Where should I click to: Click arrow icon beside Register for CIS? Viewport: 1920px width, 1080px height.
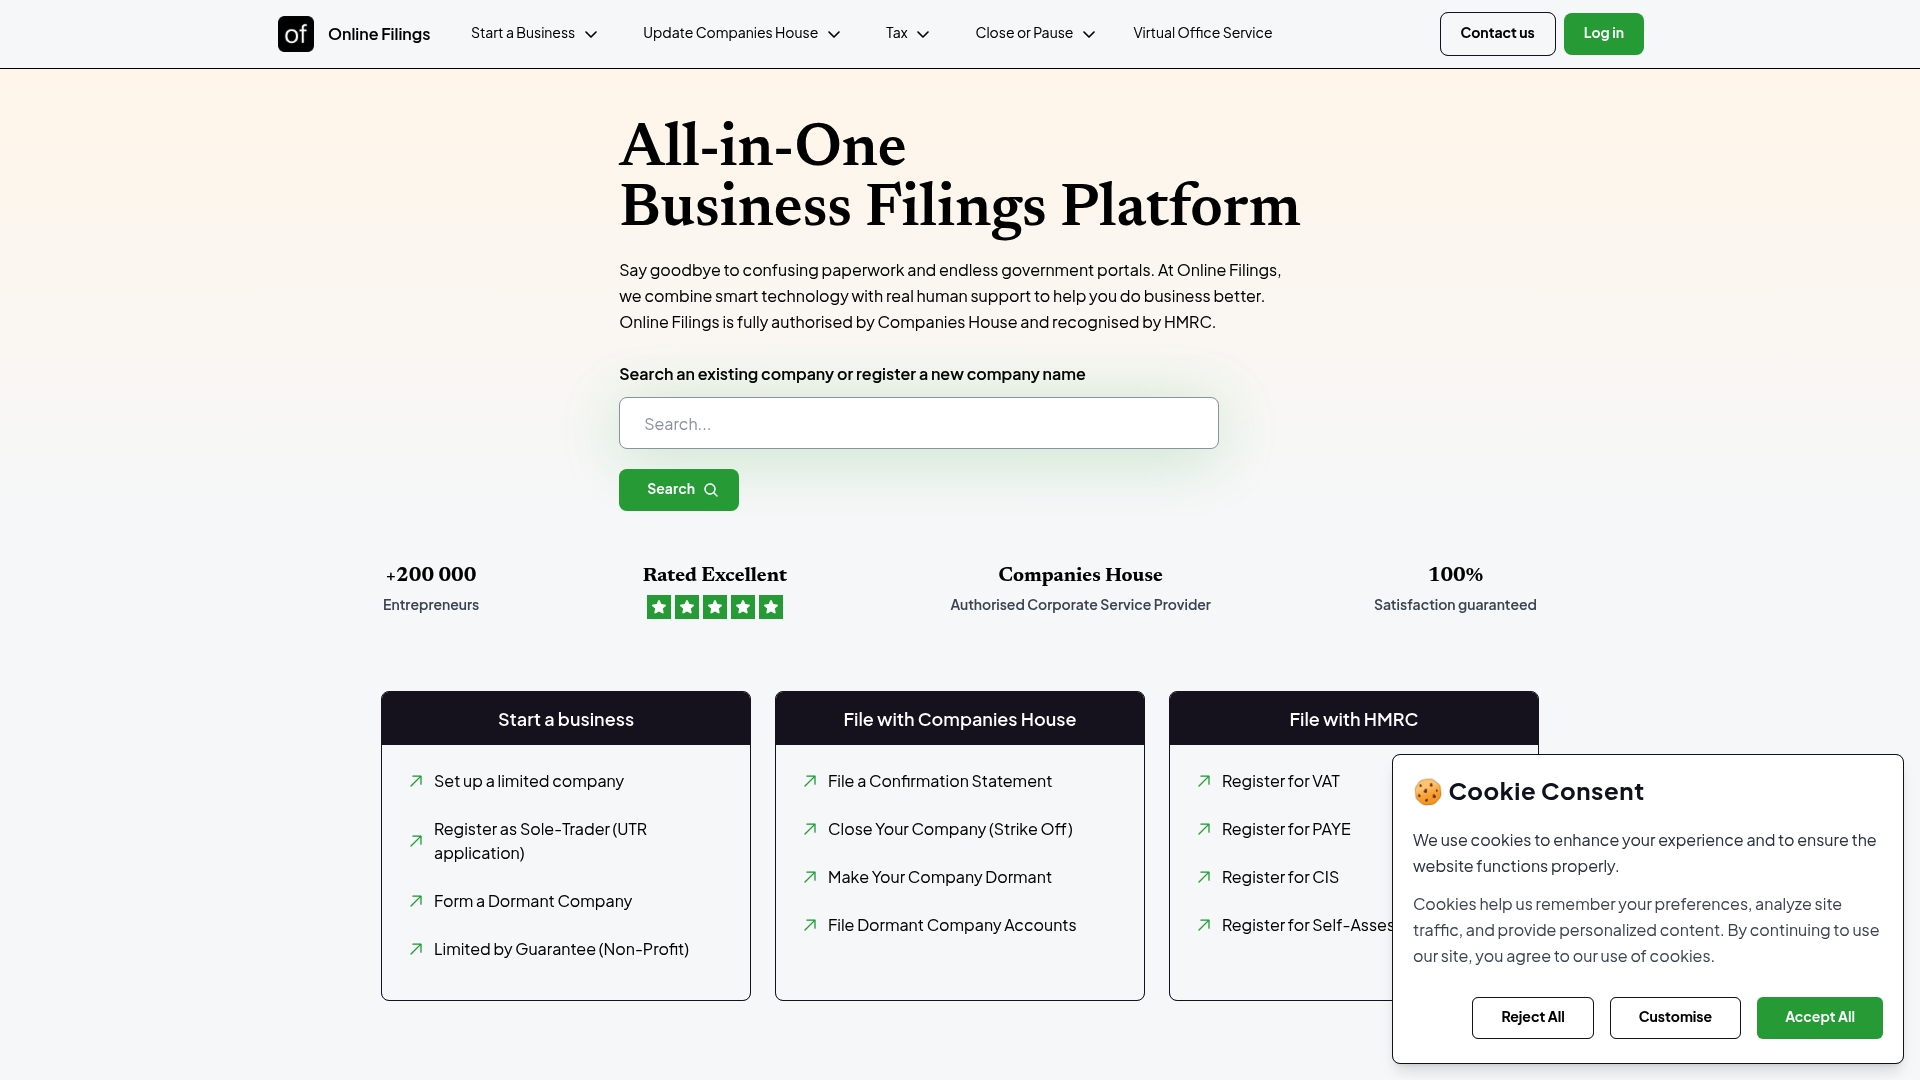click(1204, 877)
